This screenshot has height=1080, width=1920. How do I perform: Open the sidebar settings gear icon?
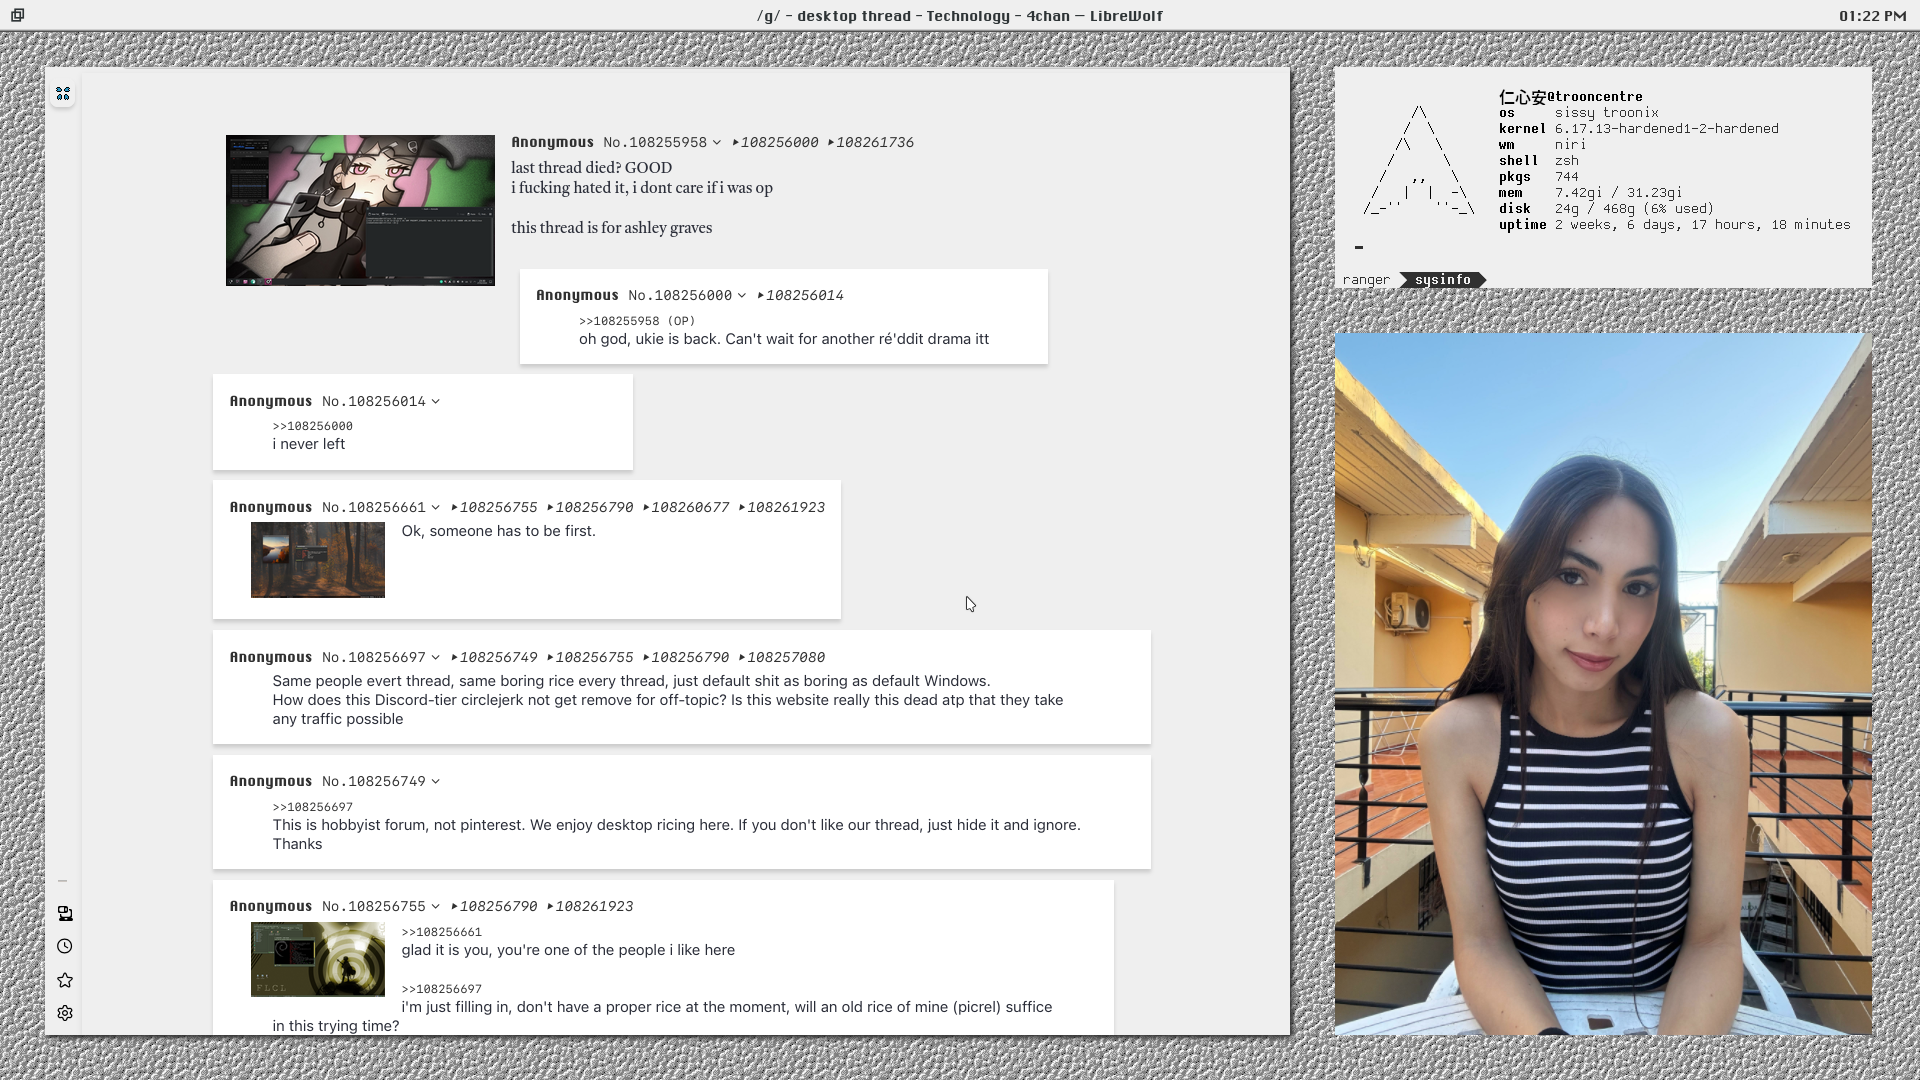point(65,1013)
